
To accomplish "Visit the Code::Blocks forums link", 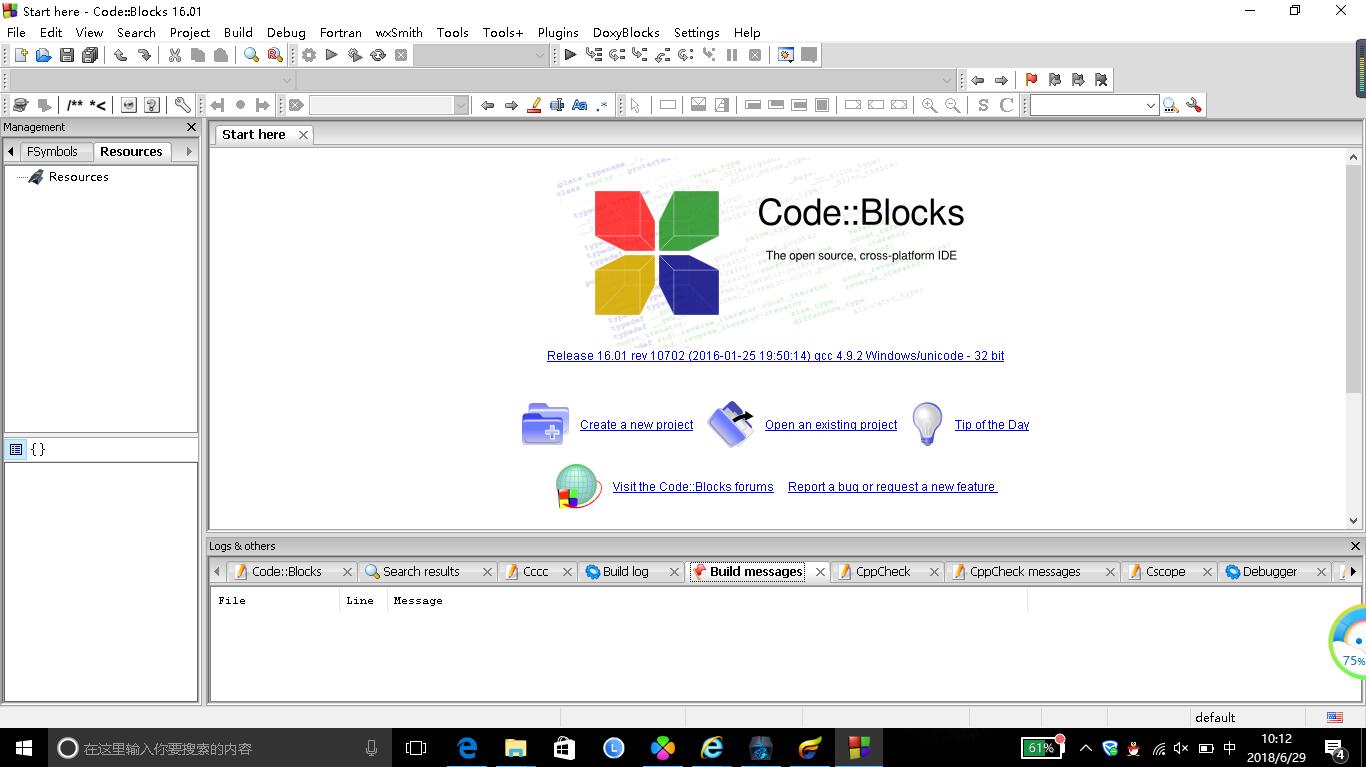I will 693,487.
